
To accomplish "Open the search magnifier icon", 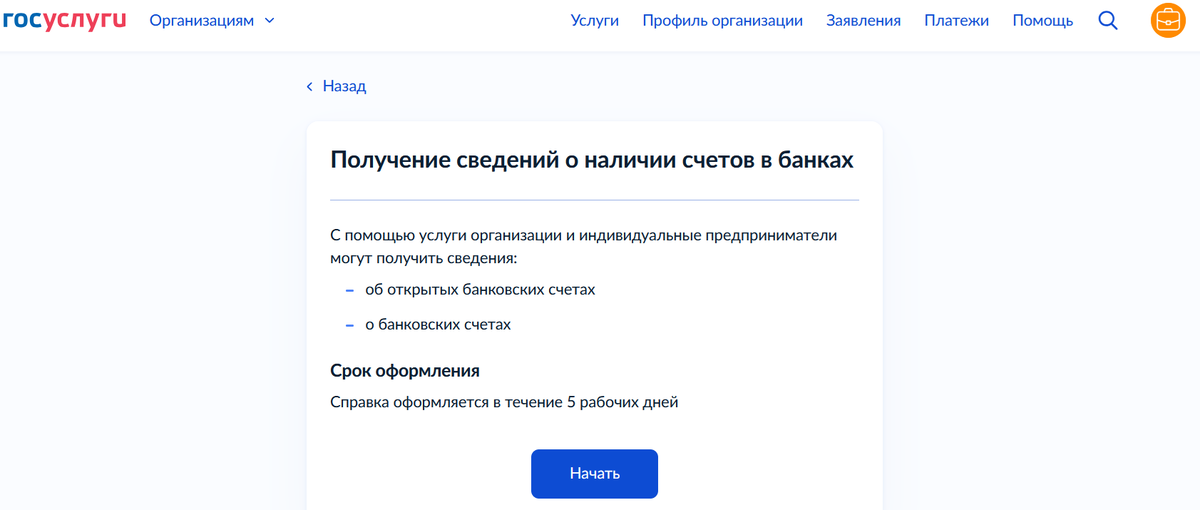I will coord(1108,20).
